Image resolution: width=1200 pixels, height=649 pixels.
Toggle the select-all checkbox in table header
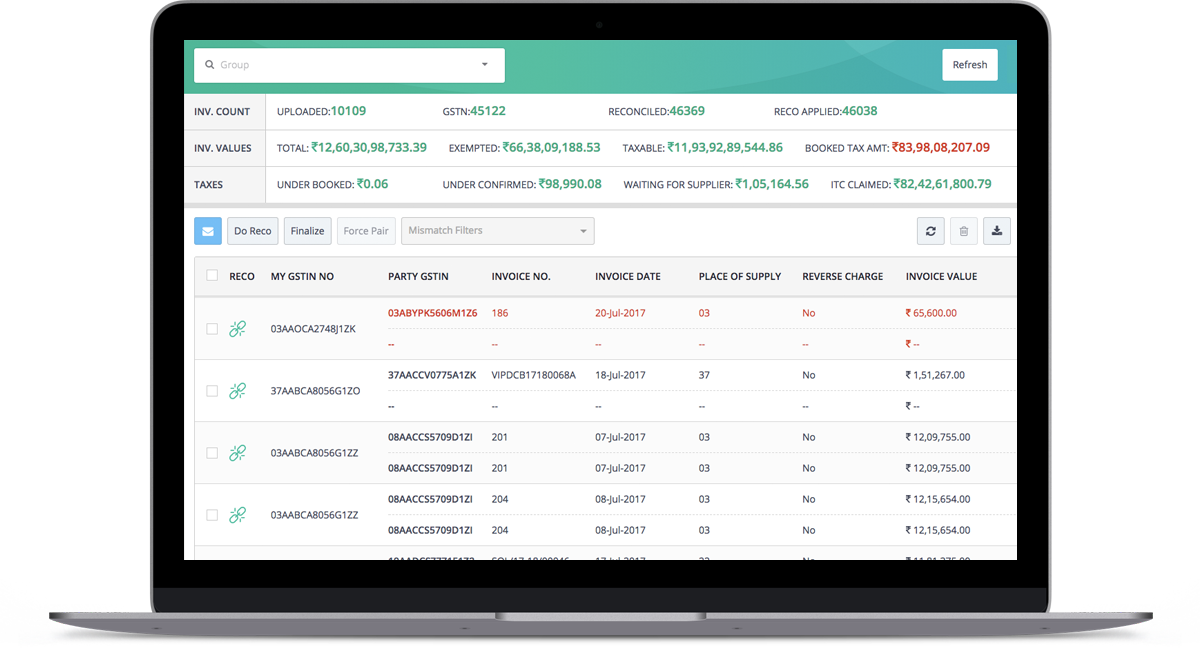point(212,275)
